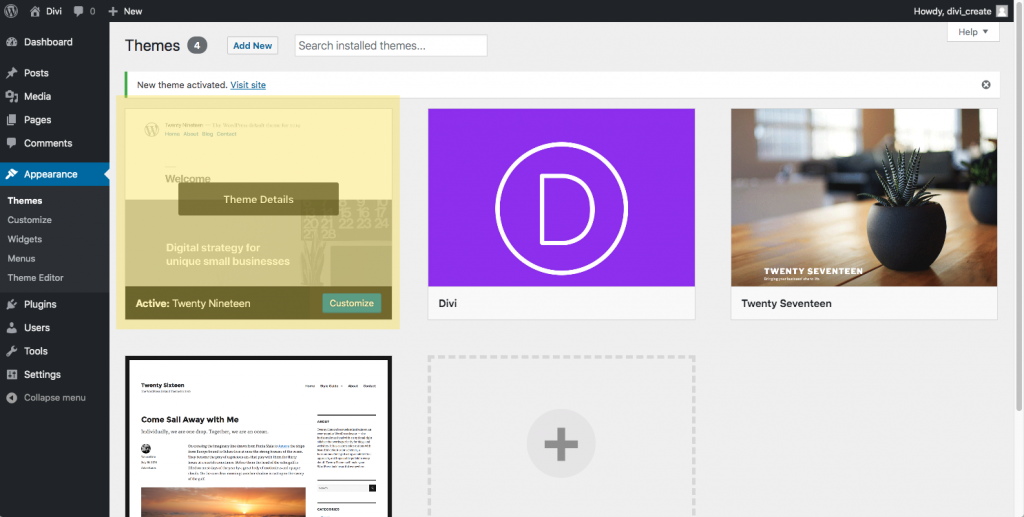Click the Pages icon in sidebar
The image size is (1024, 517).
pyautogui.click(x=12, y=120)
